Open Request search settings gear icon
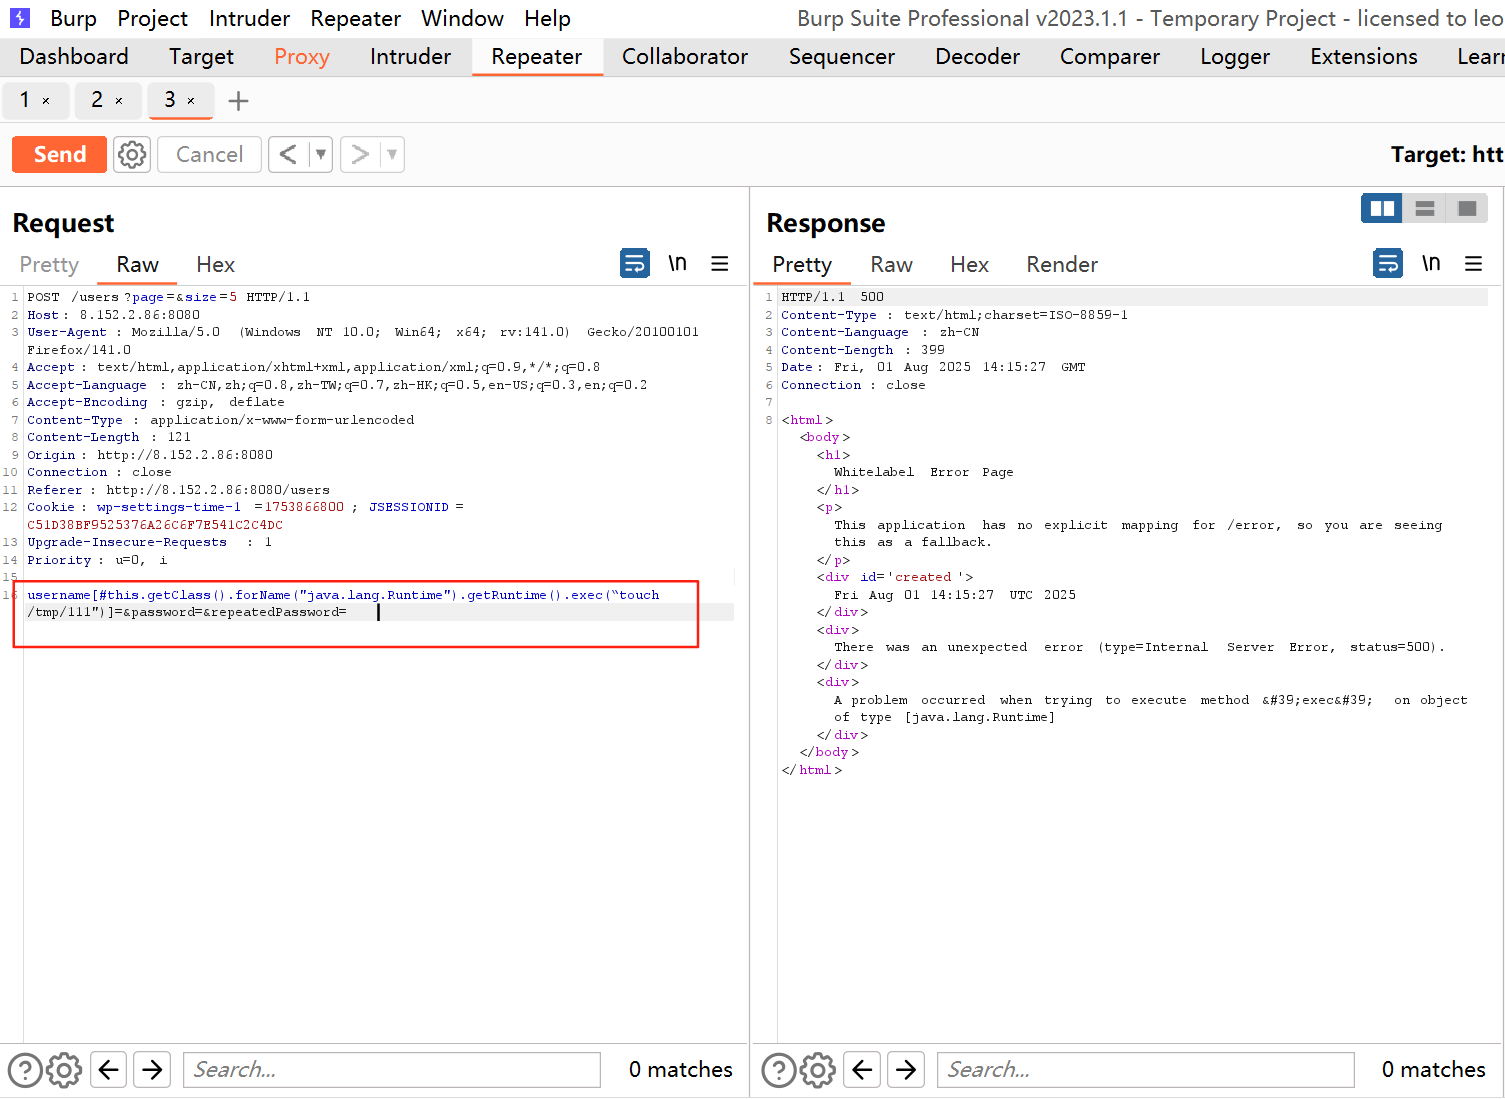Image resolution: width=1505 pixels, height=1099 pixels. [64, 1070]
